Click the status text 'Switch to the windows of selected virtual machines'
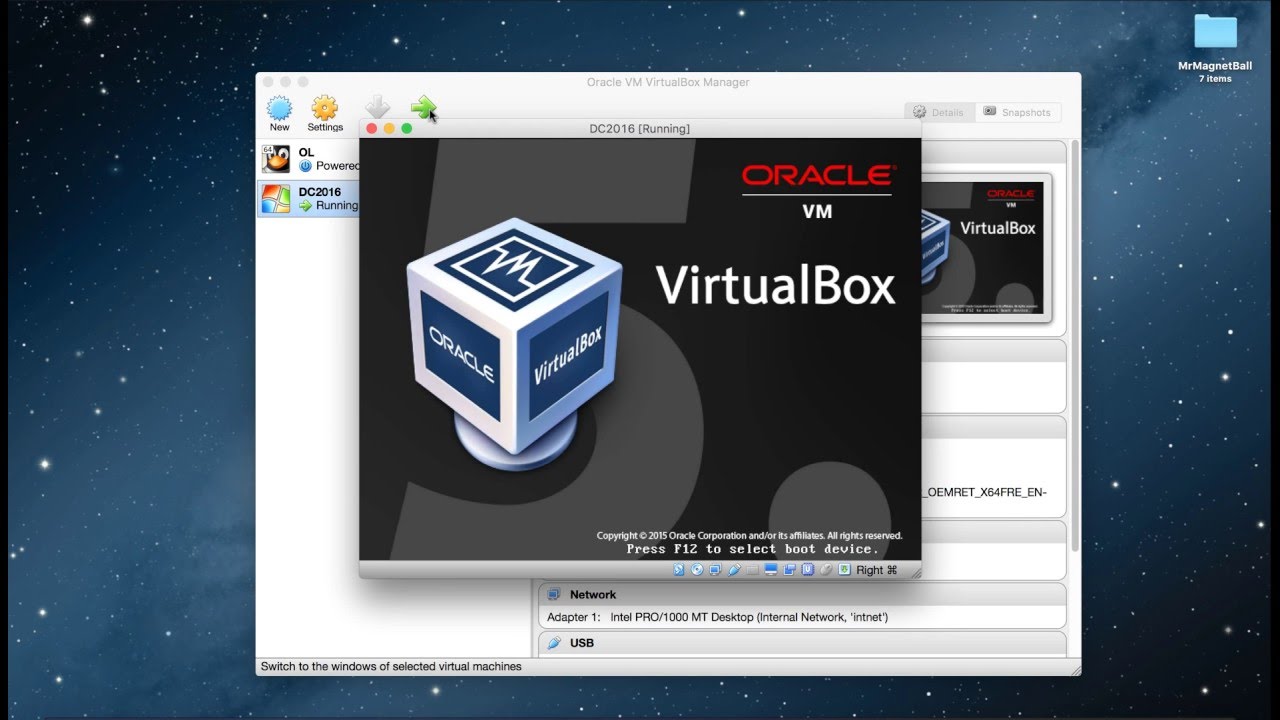1280x720 pixels. [x=391, y=666]
